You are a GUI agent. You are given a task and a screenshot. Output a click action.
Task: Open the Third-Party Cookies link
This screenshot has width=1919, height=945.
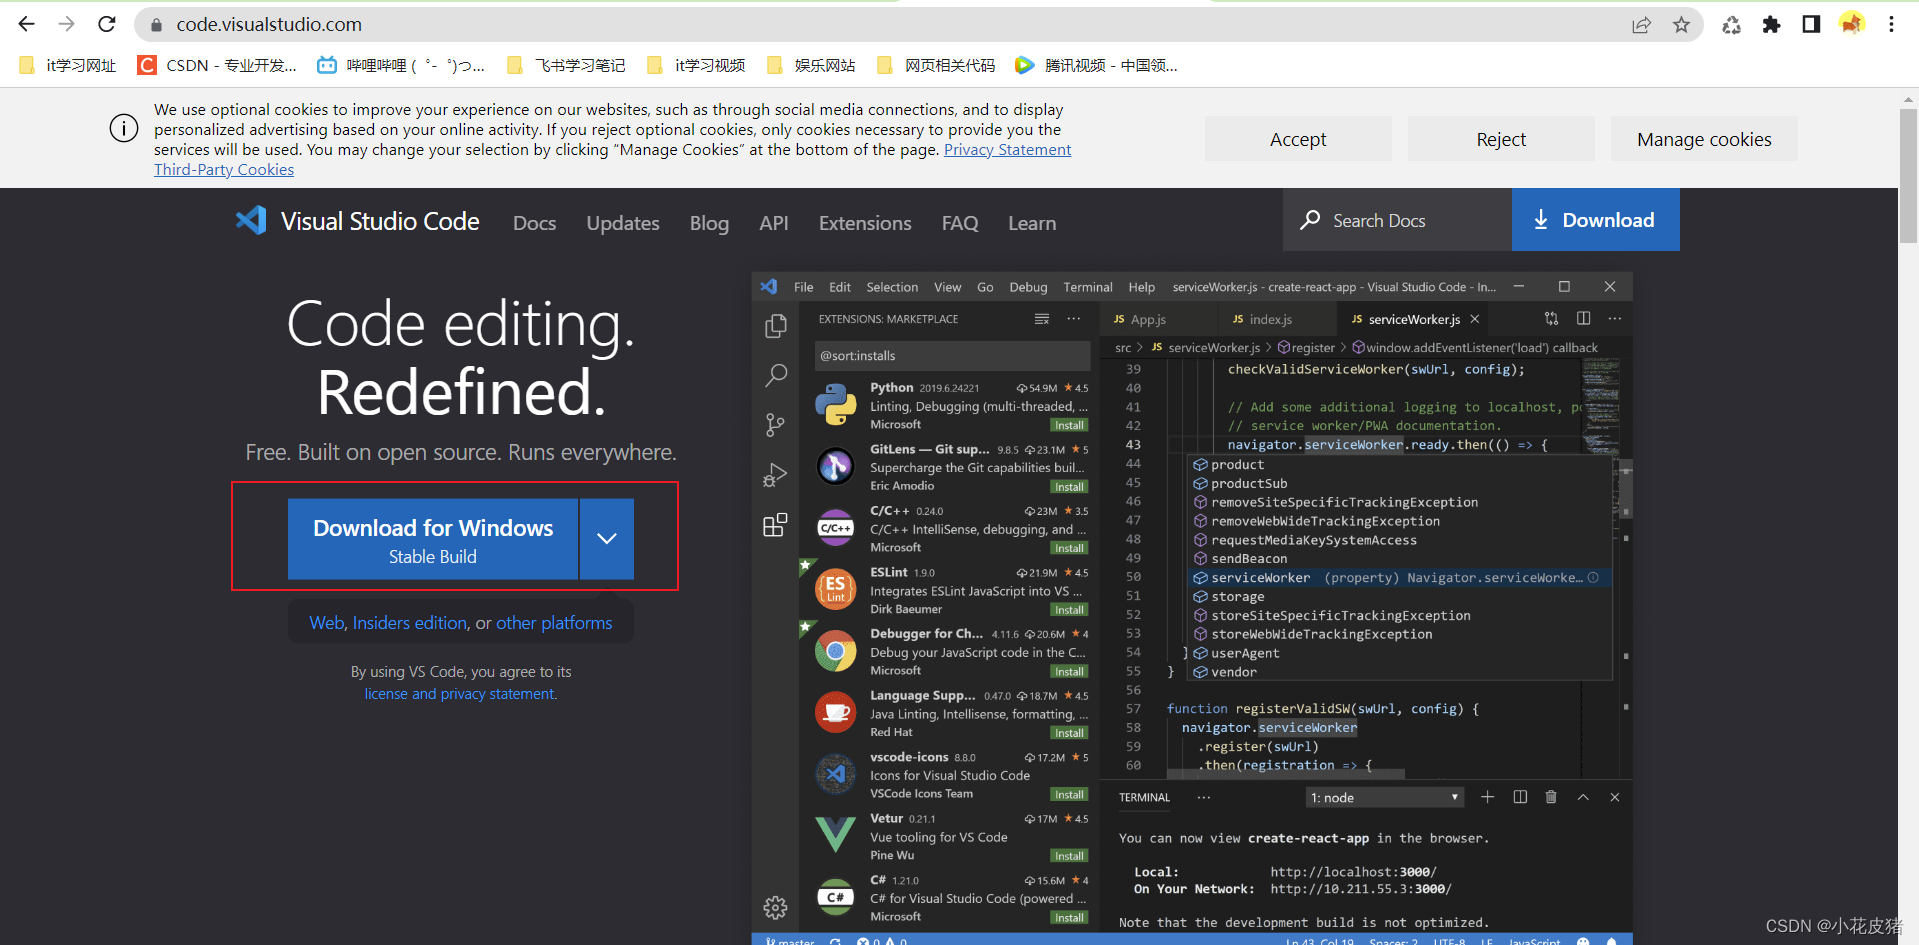[224, 170]
